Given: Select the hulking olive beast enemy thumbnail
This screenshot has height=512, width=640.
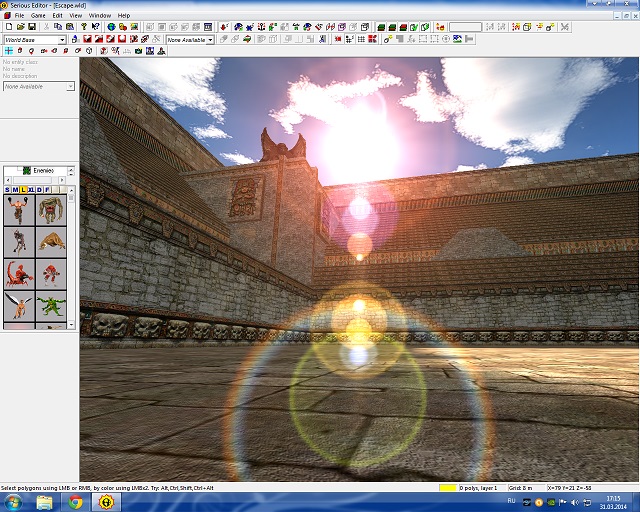Looking at the screenshot, I should (x=51, y=210).
